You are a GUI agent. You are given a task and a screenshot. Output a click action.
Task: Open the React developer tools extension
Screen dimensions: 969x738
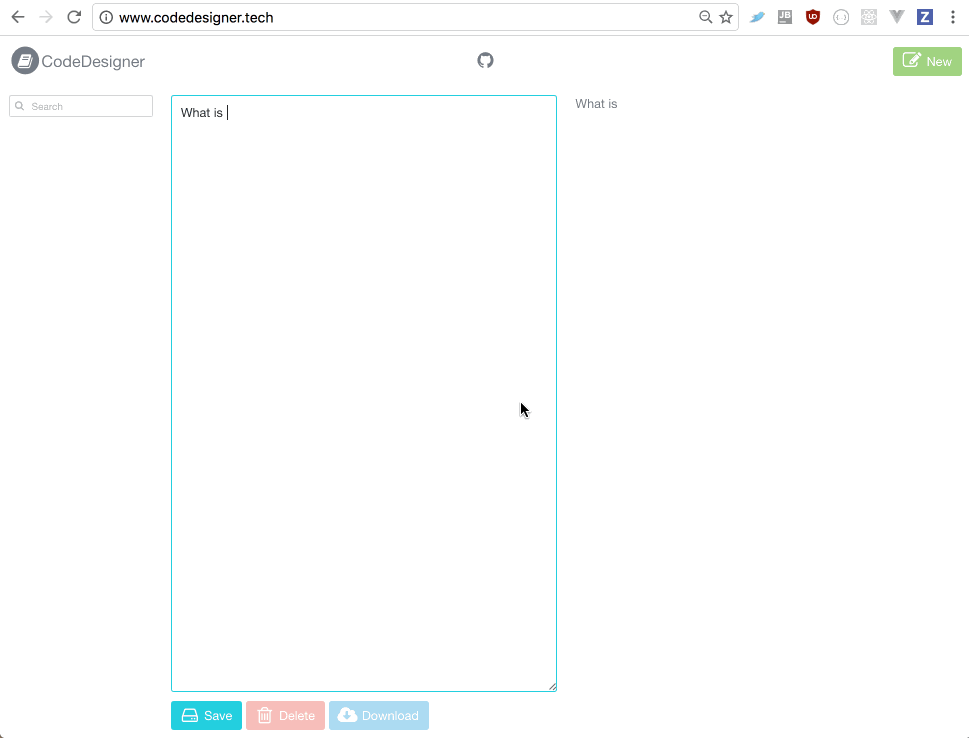pyautogui.click(x=869, y=17)
